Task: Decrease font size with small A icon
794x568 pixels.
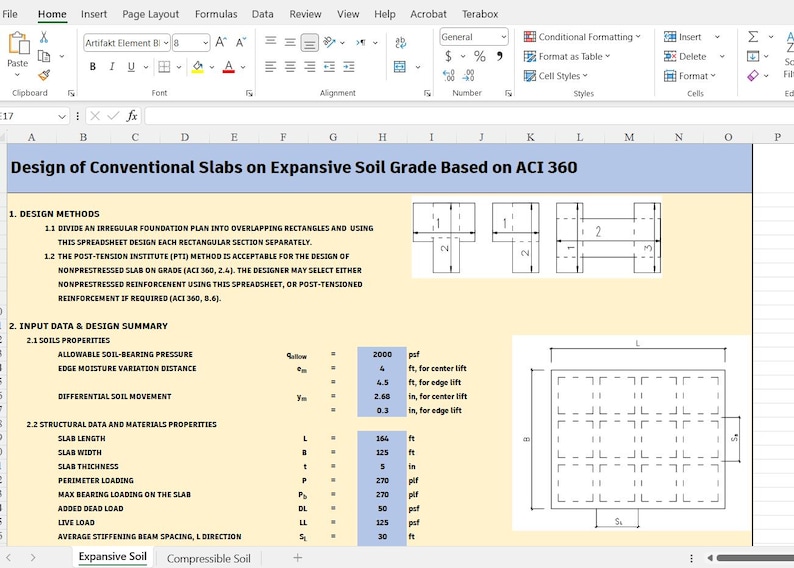Action: pyautogui.click(x=241, y=42)
